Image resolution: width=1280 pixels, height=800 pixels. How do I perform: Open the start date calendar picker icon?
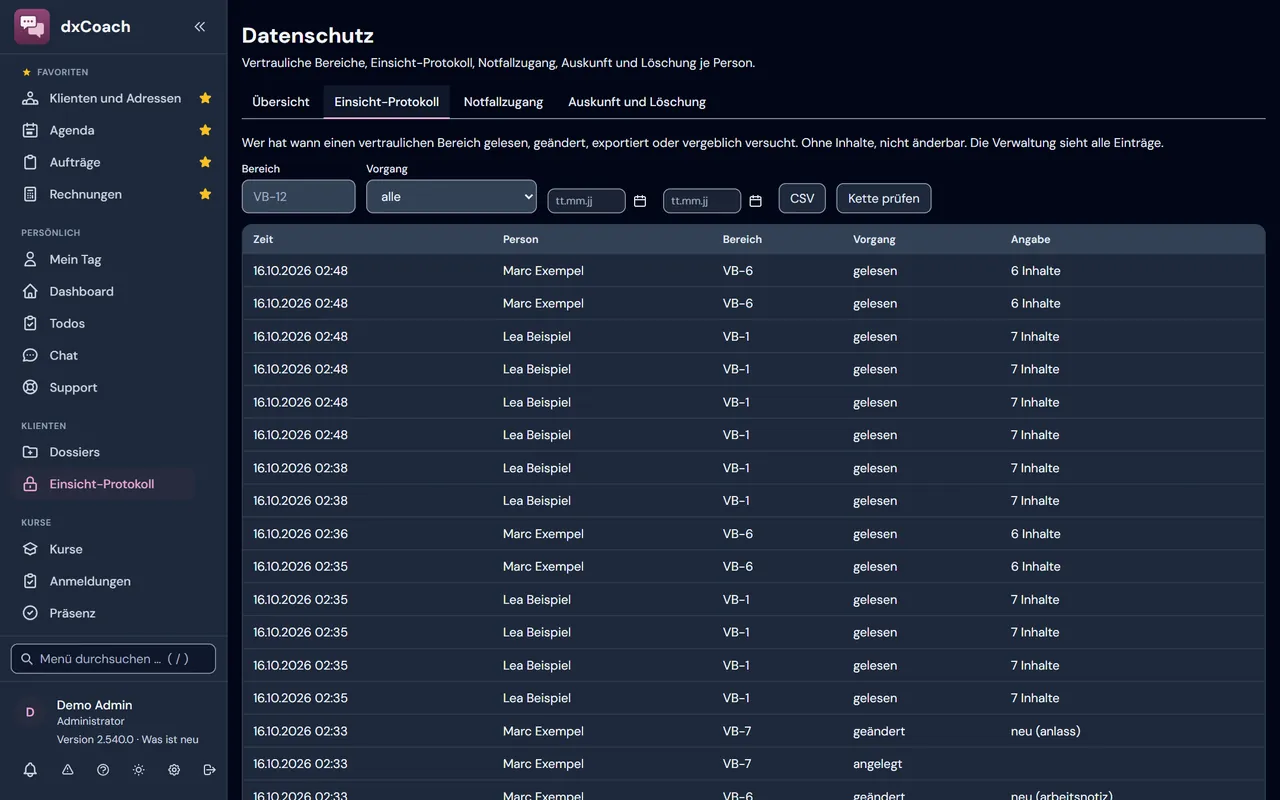pyautogui.click(x=640, y=201)
